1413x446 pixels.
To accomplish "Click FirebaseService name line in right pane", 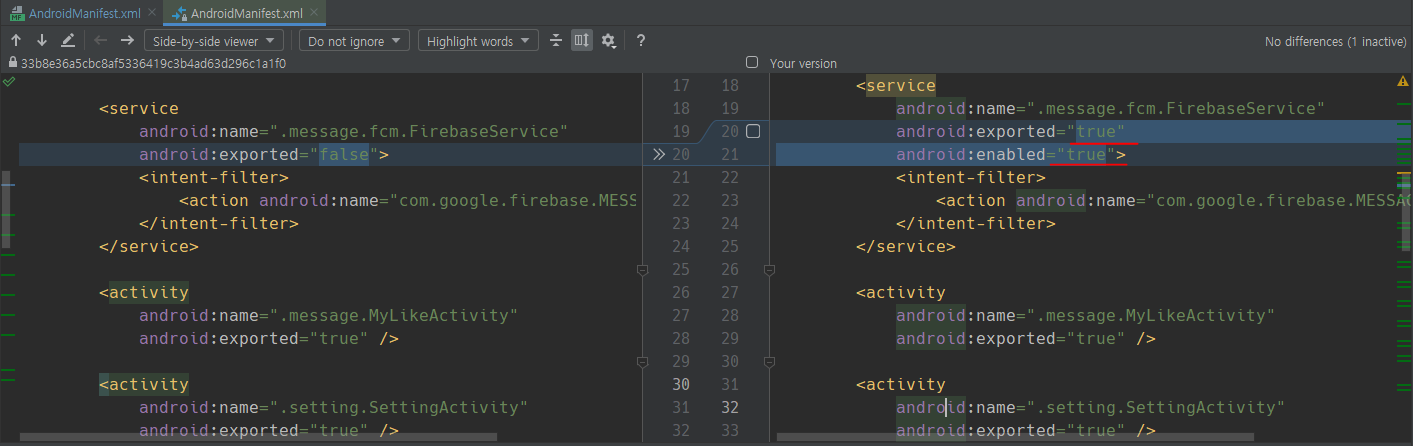I will pyautogui.click(x=1110, y=108).
